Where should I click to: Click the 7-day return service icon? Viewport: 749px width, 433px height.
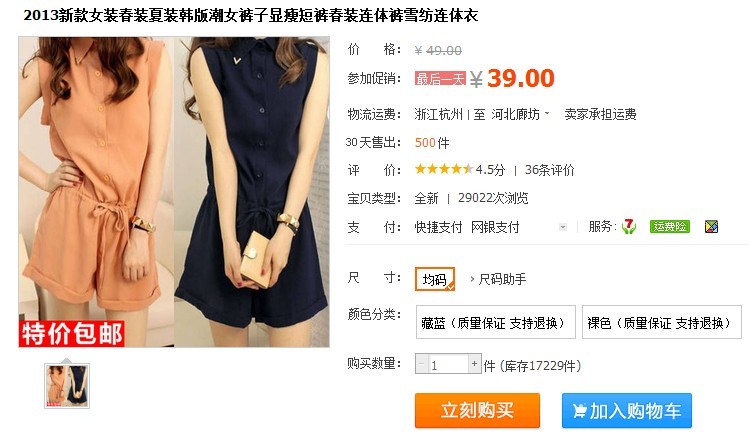tap(629, 226)
